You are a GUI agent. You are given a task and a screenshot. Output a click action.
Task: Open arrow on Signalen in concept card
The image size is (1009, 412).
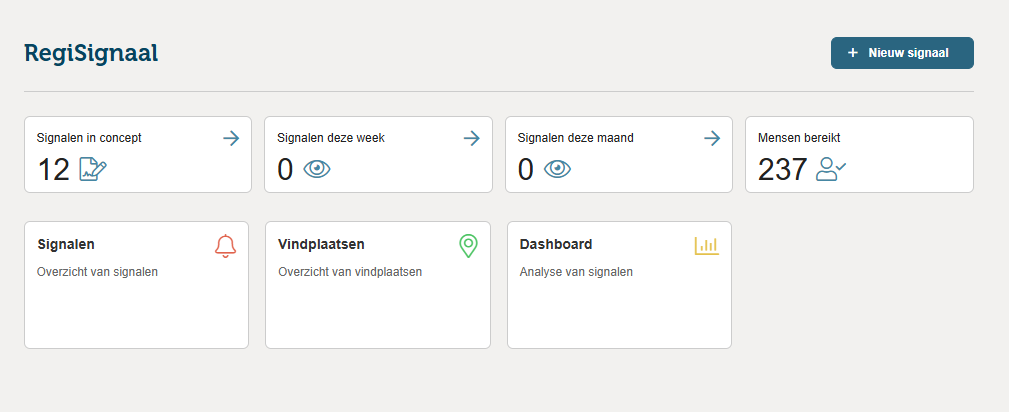pyautogui.click(x=231, y=138)
